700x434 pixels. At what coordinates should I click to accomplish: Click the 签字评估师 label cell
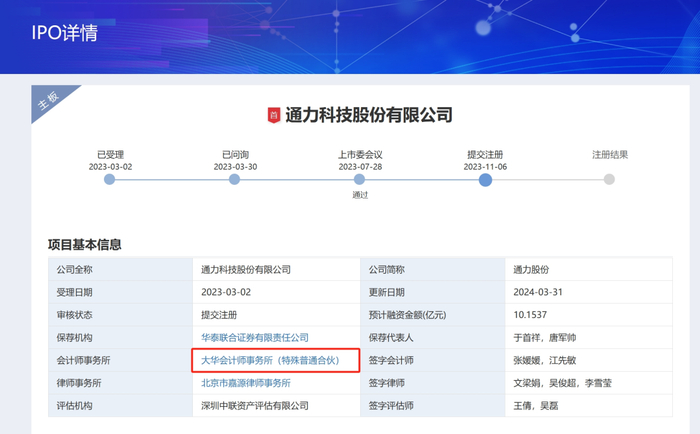coord(433,406)
